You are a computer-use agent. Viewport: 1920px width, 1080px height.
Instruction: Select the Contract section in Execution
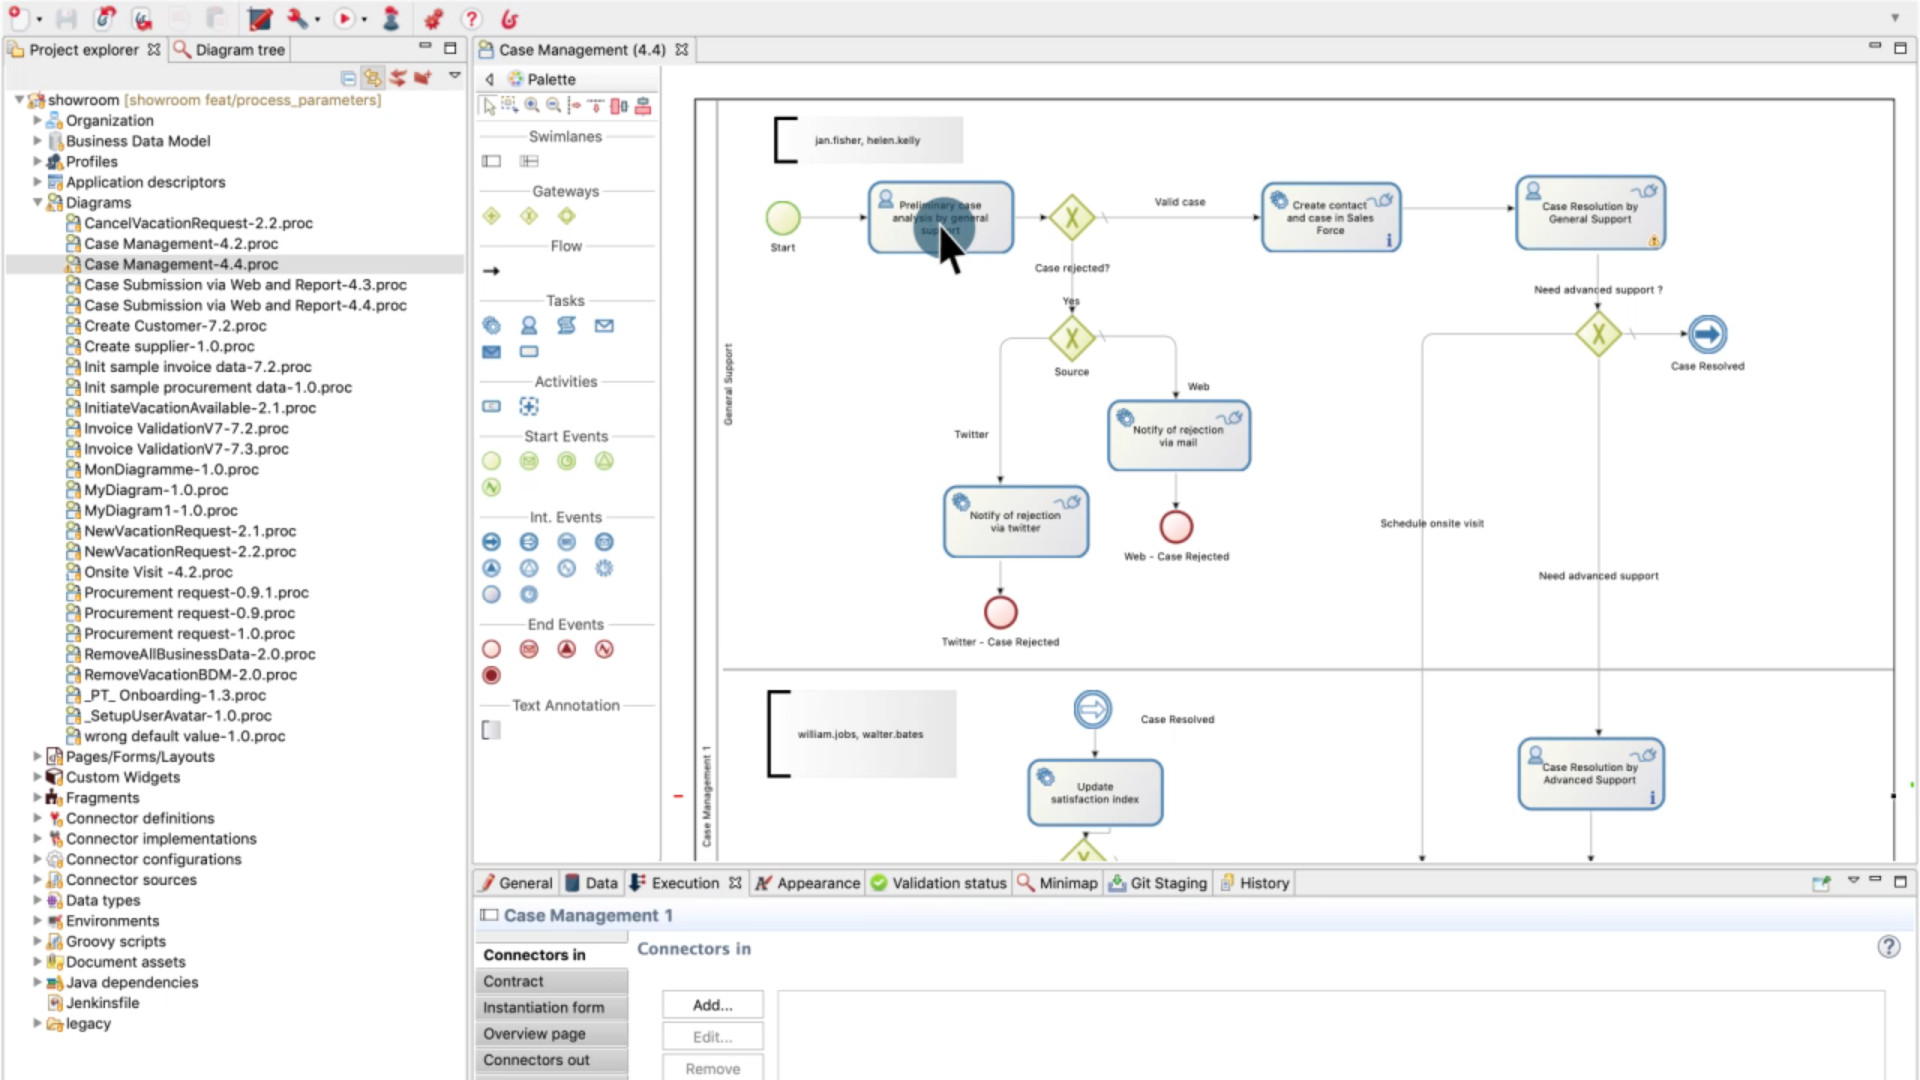(x=514, y=981)
